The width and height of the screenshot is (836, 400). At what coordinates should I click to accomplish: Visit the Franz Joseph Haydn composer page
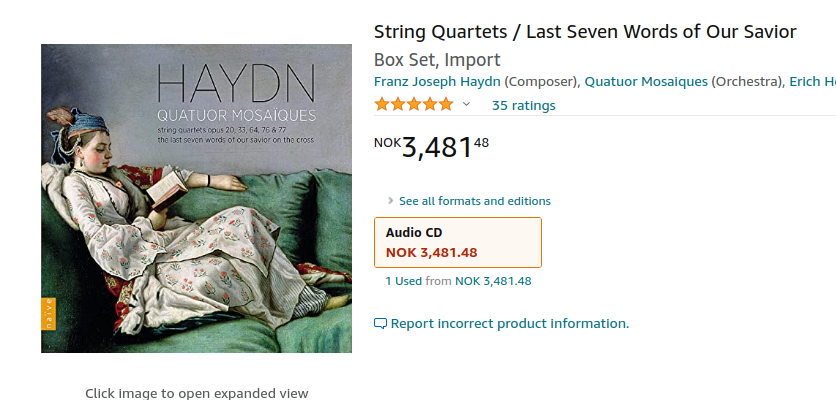437,81
